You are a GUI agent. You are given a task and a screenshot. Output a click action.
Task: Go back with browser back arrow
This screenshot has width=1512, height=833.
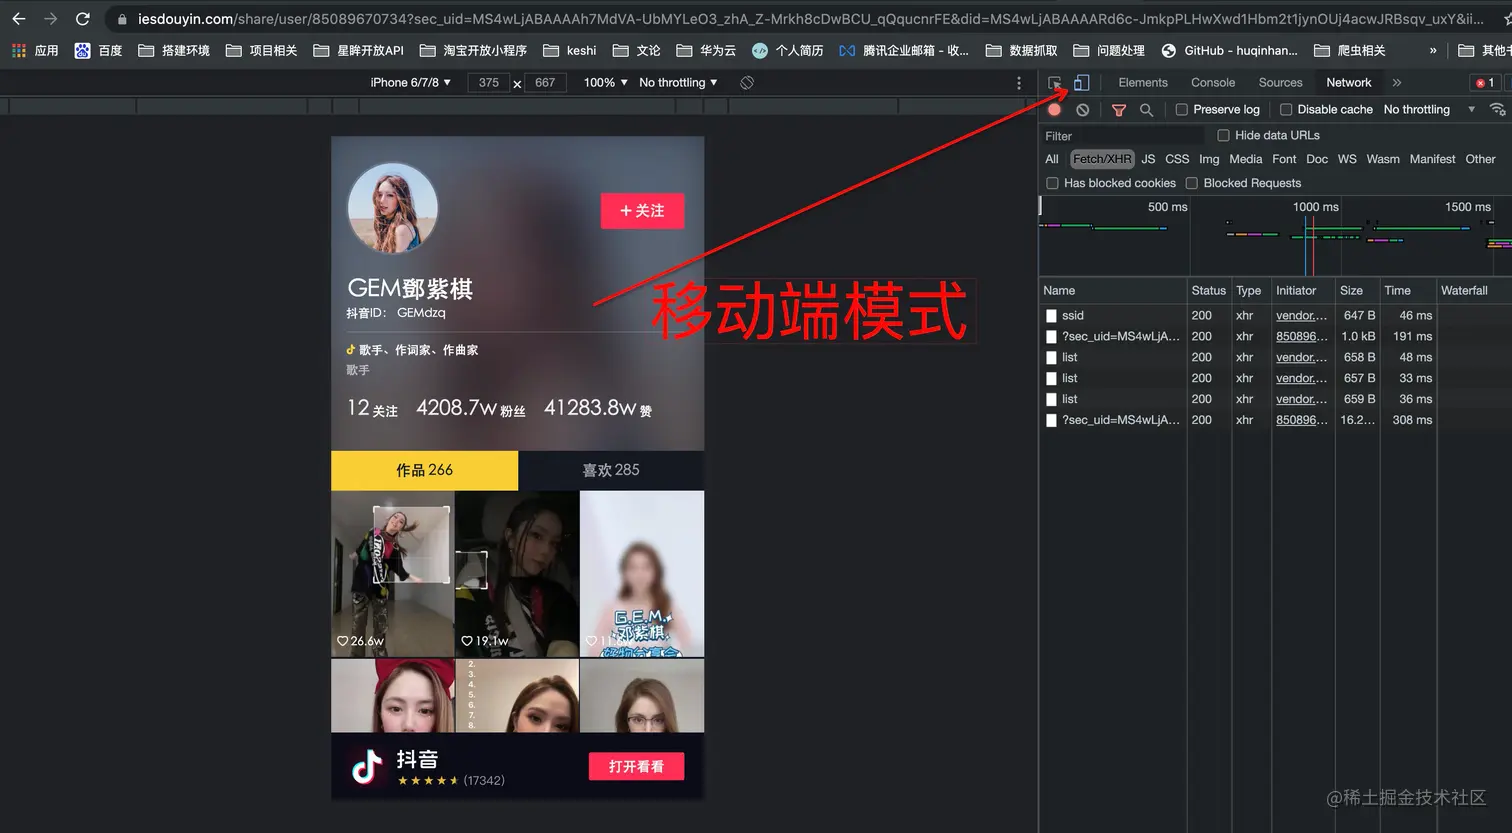point(18,19)
